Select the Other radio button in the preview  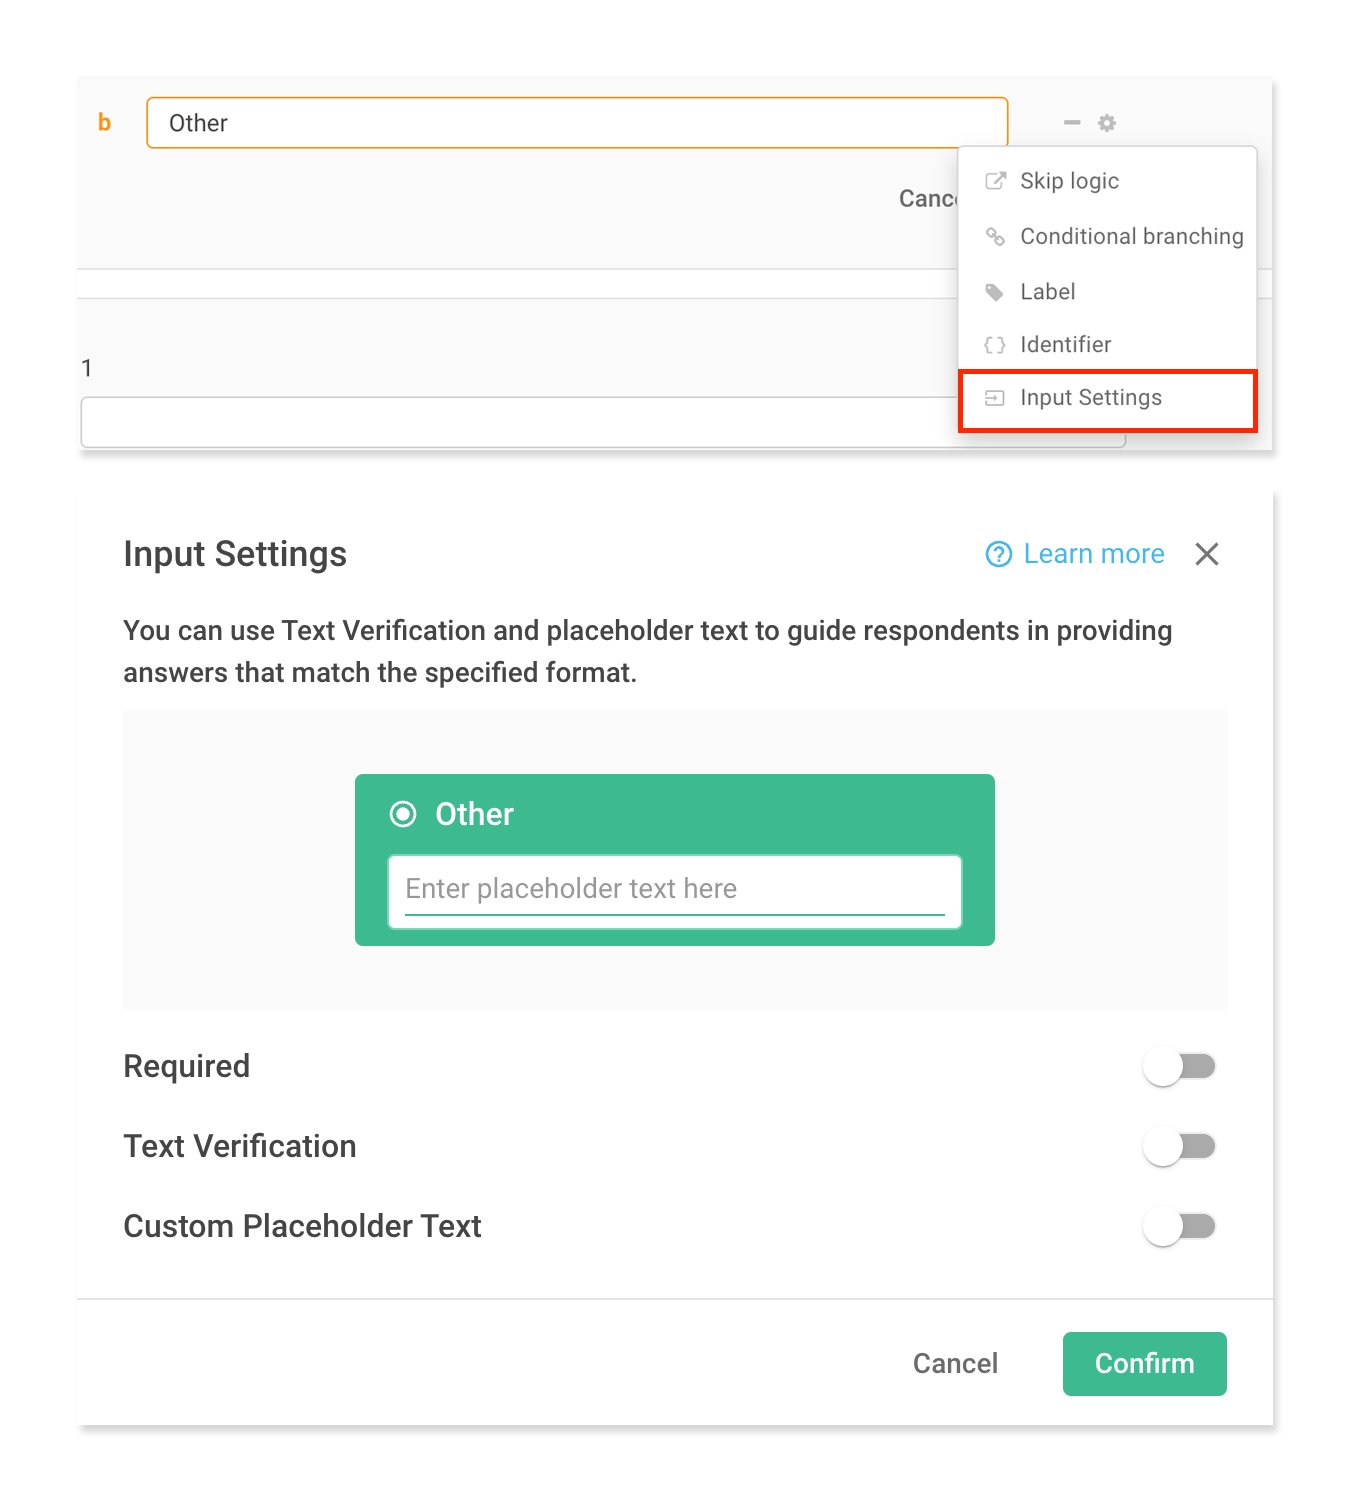pyautogui.click(x=403, y=814)
